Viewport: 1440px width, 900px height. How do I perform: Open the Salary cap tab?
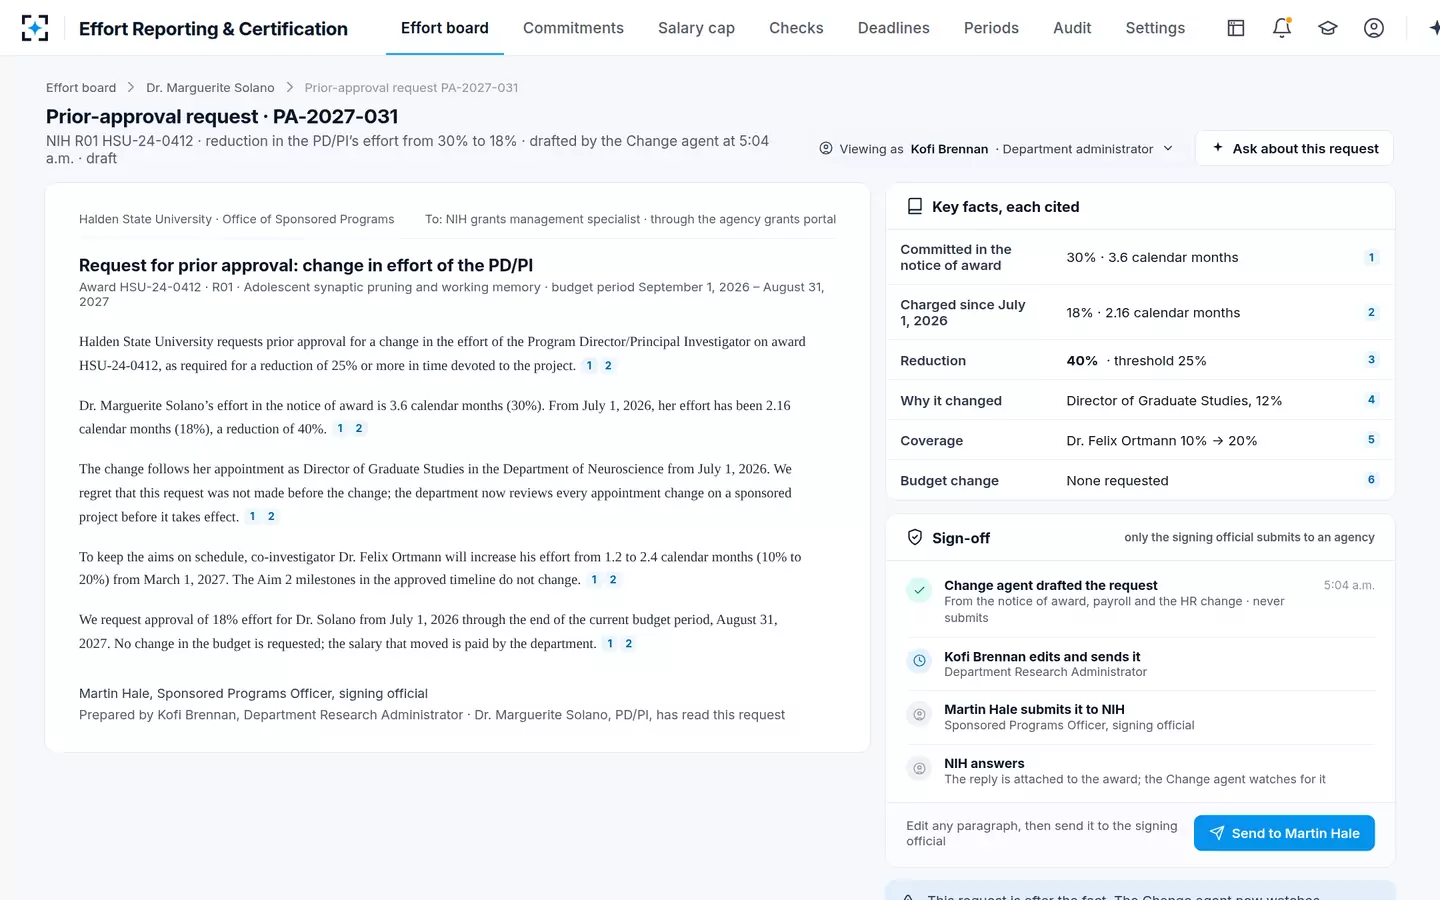tap(696, 28)
